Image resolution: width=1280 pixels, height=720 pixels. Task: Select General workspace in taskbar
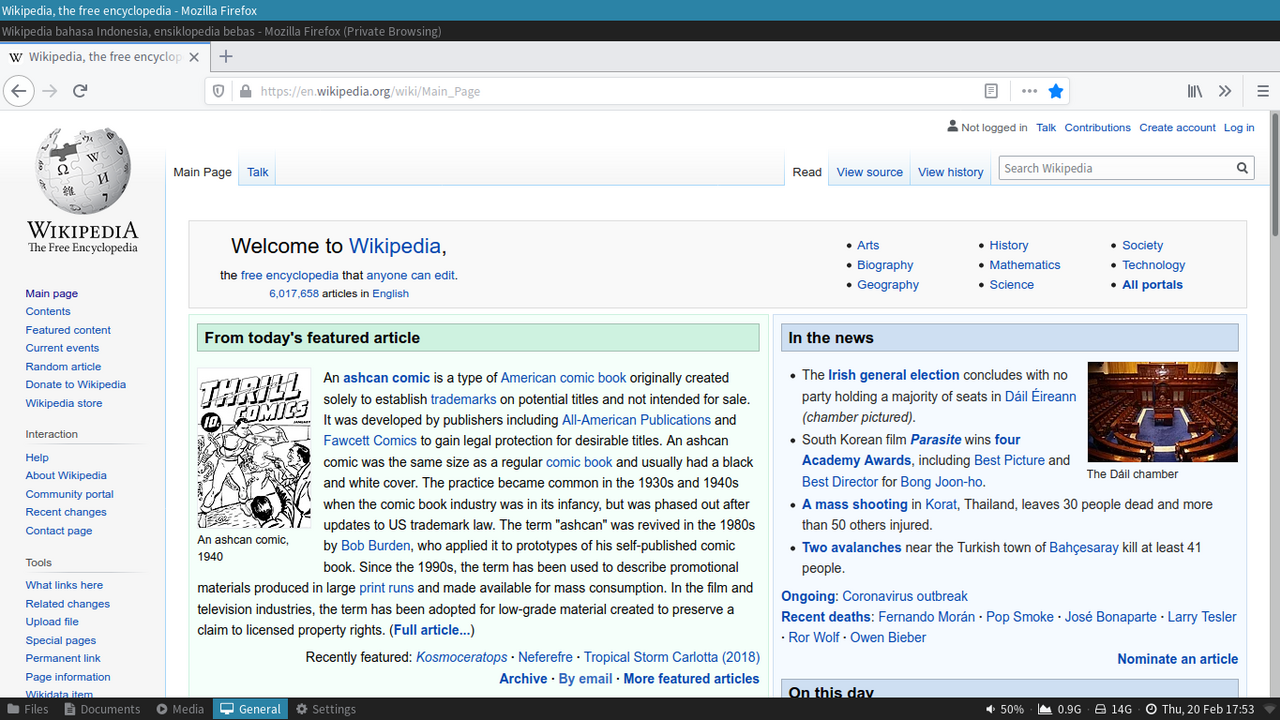[251, 709]
